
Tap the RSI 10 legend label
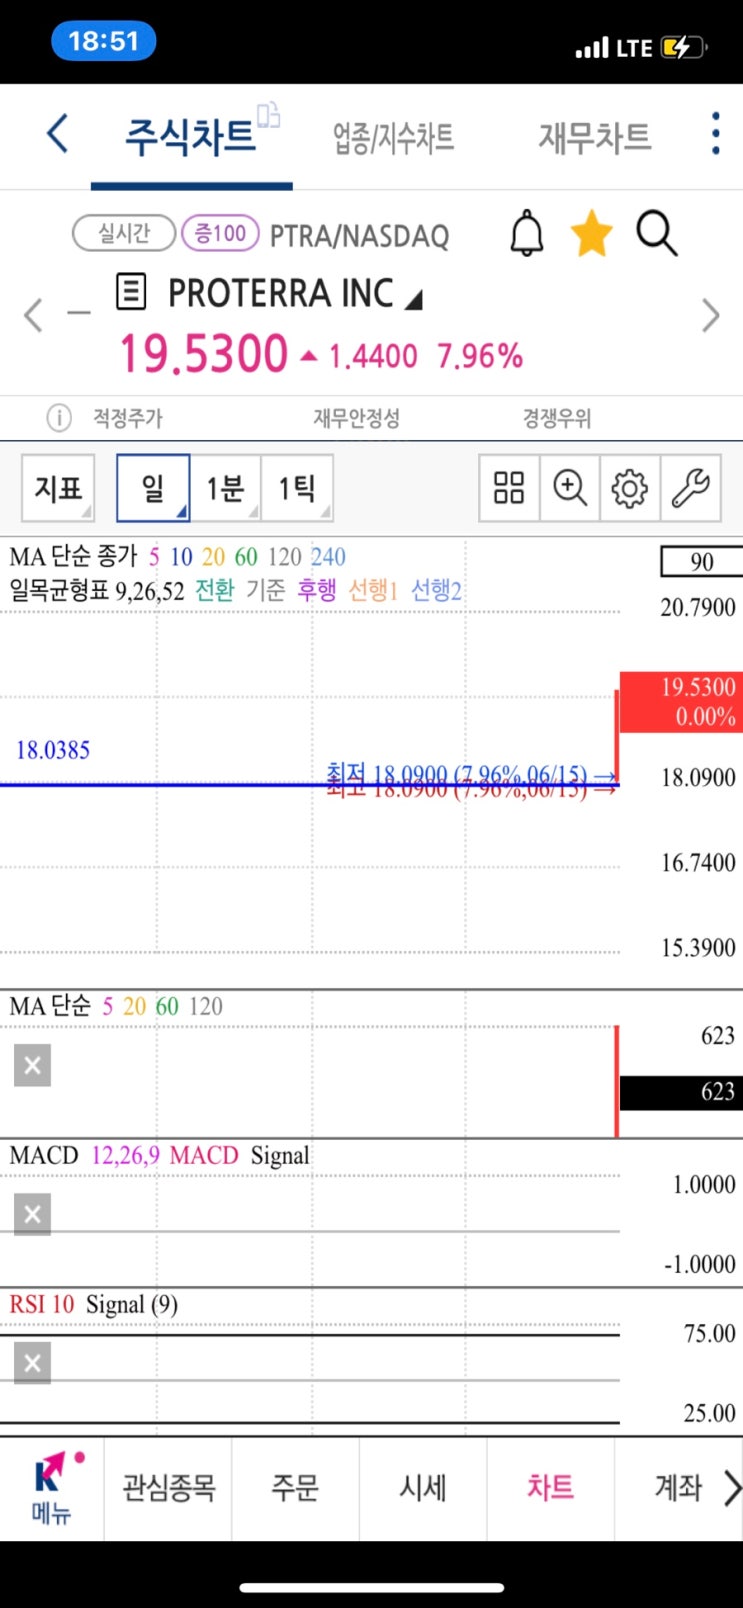[42, 1304]
